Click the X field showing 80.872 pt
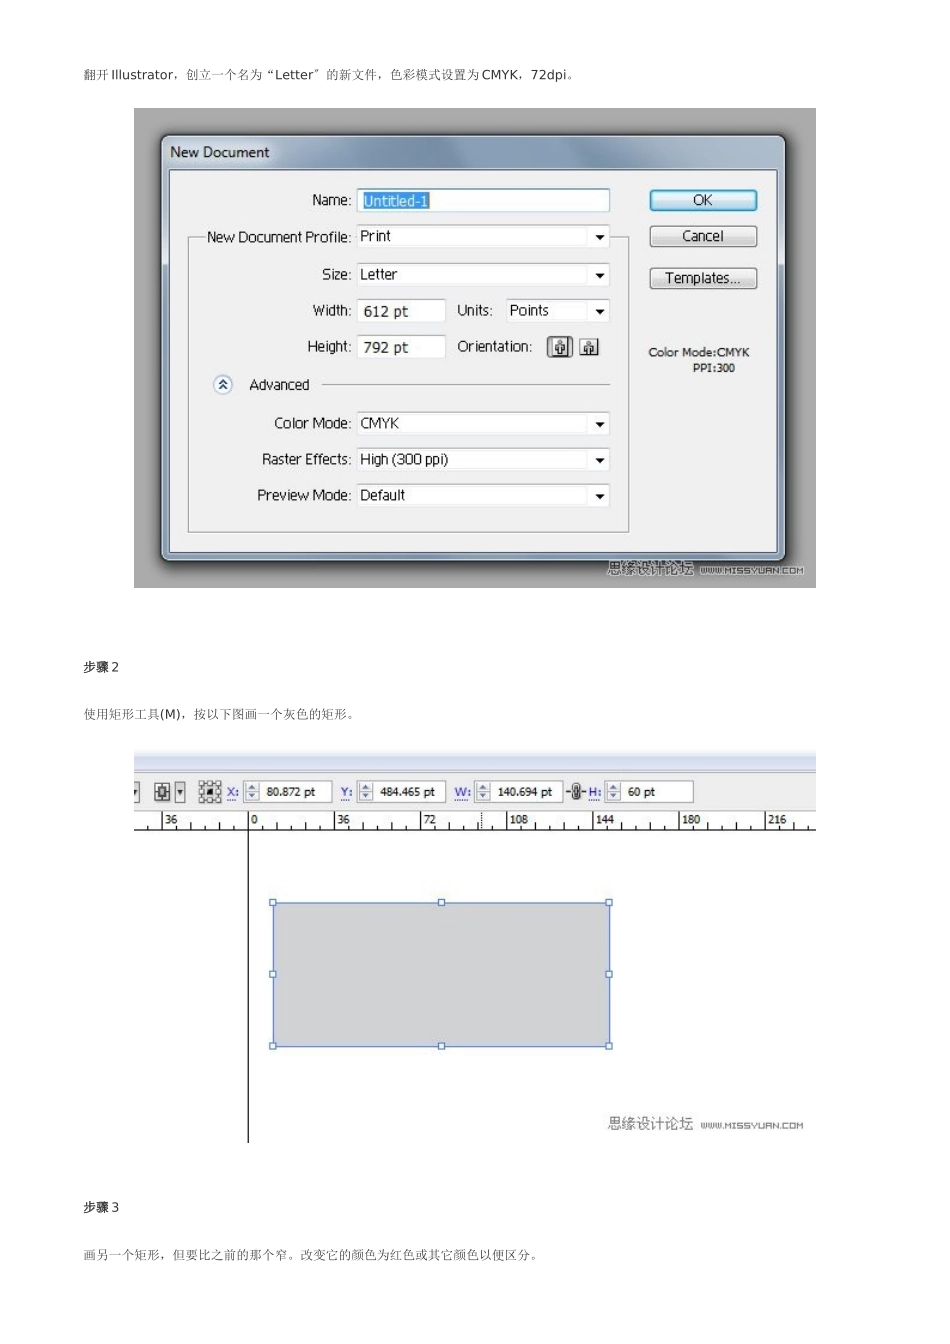950x1344 pixels. point(296,792)
